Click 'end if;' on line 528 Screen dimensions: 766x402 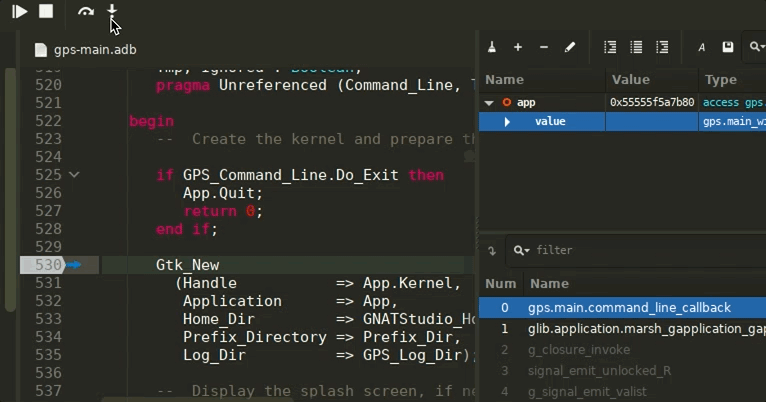click(187, 229)
